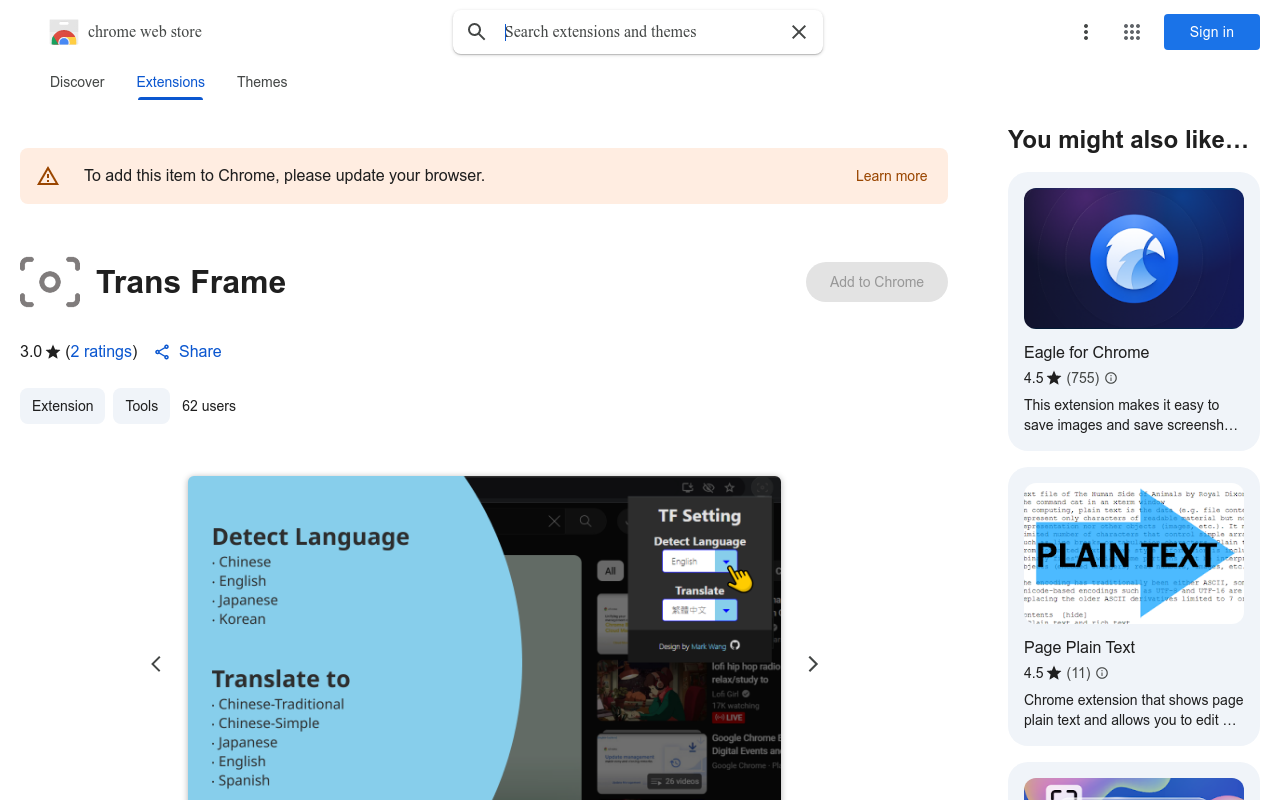This screenshot has height=800, width=1280.
Task: Click the Page Plain Text description text
Action: [x=1134, y=710]
